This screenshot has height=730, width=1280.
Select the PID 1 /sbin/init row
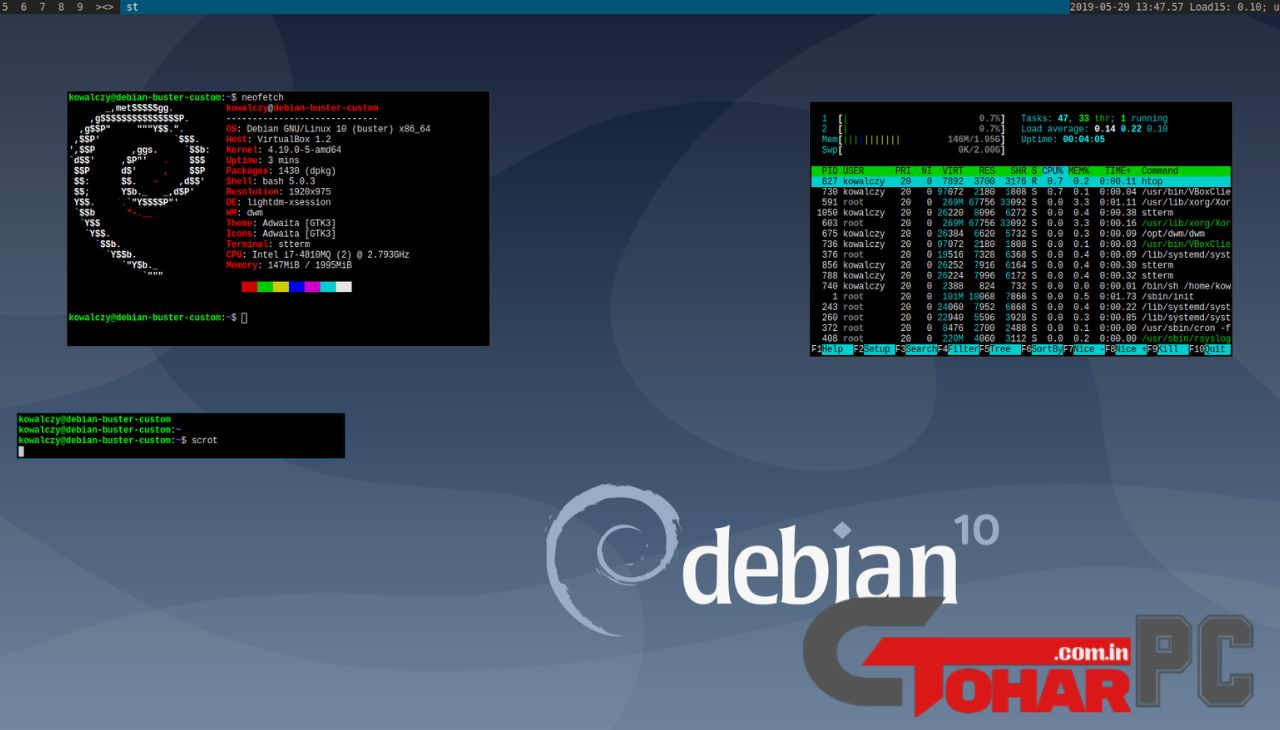1021,297
